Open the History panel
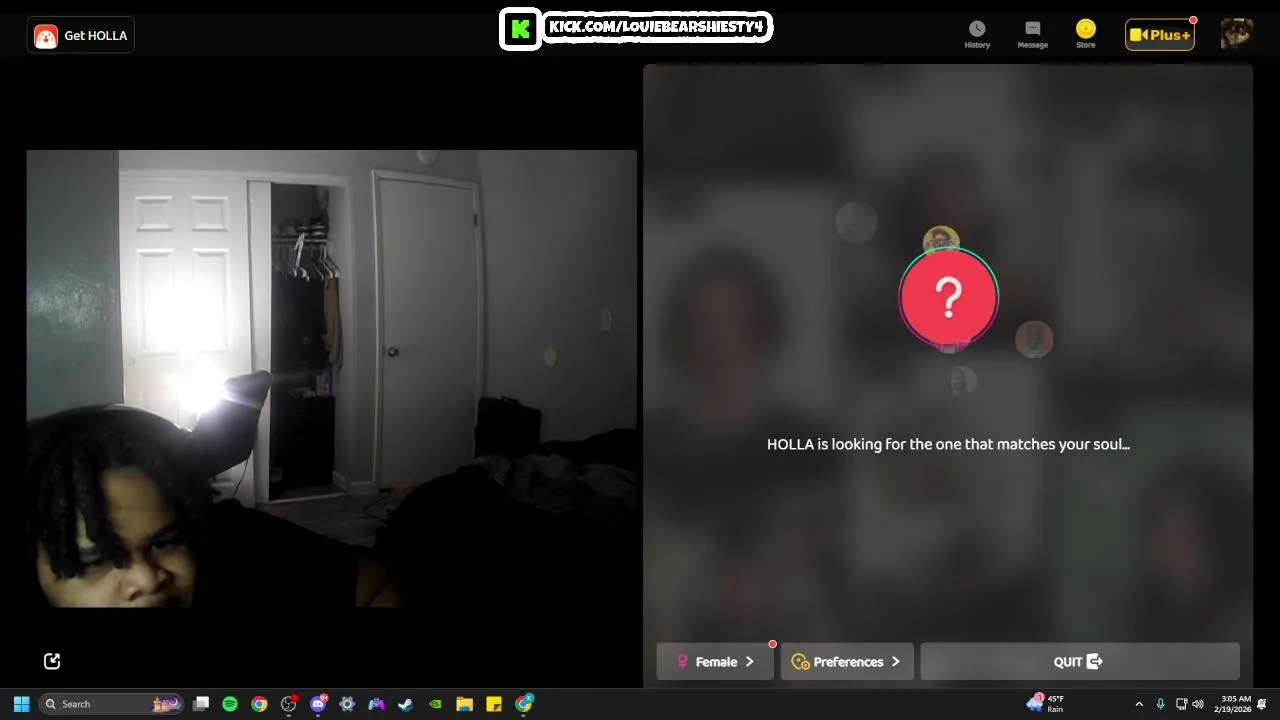This screenshot has width=1280, height=720. click(x=977, y=34)
